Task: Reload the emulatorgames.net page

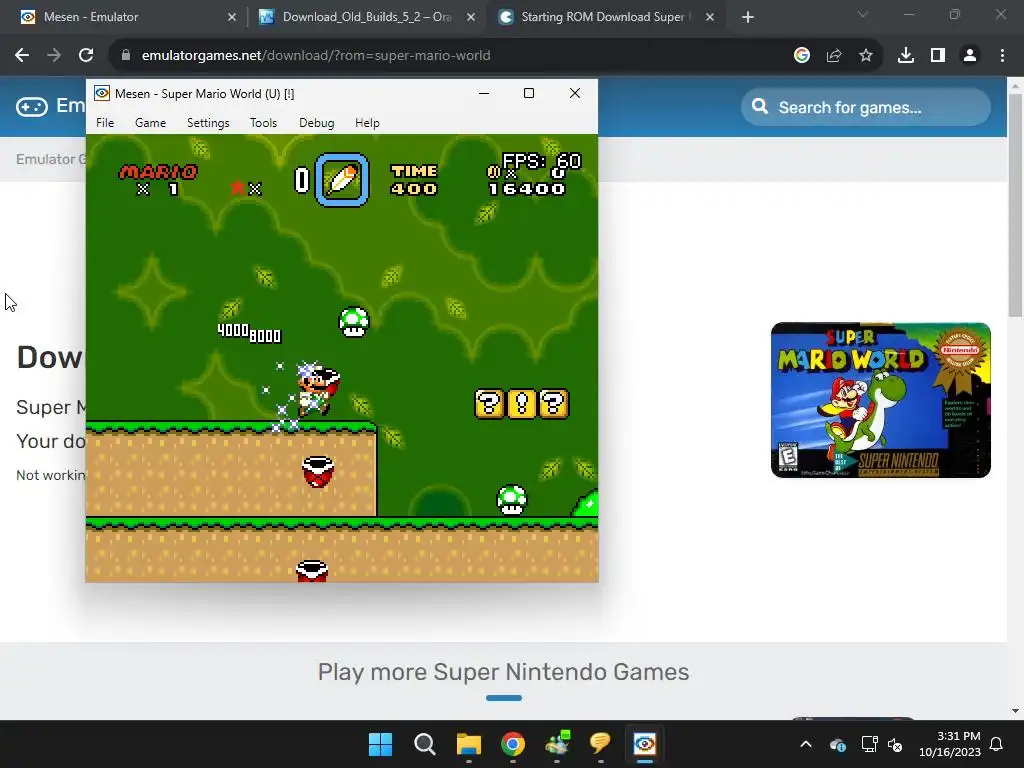Action: pos(86,56)
